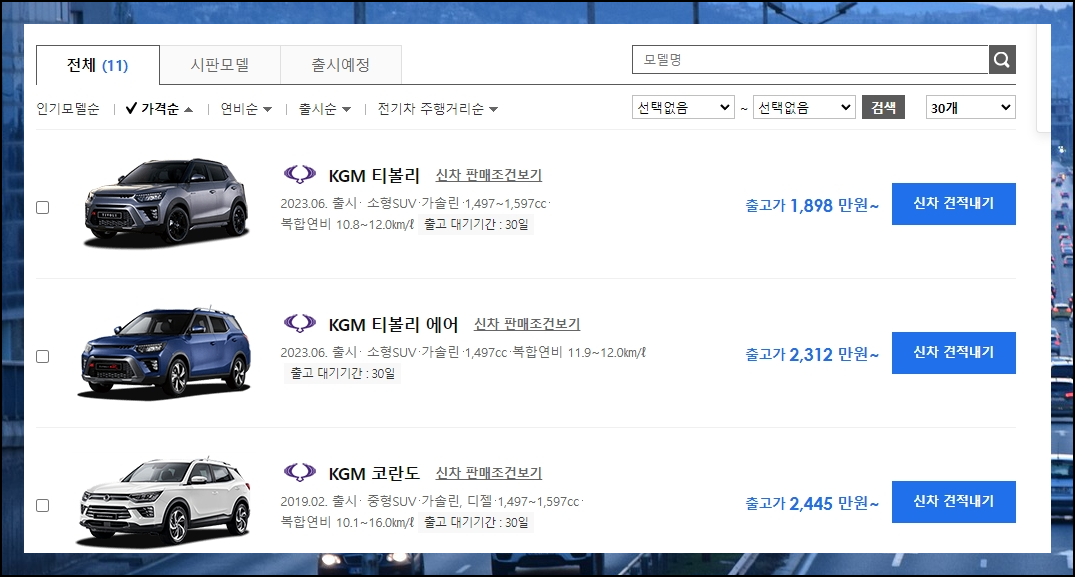Open the minimum price 선택없음 dropdown
1075x577 pixels.
[x=683, y=108]
